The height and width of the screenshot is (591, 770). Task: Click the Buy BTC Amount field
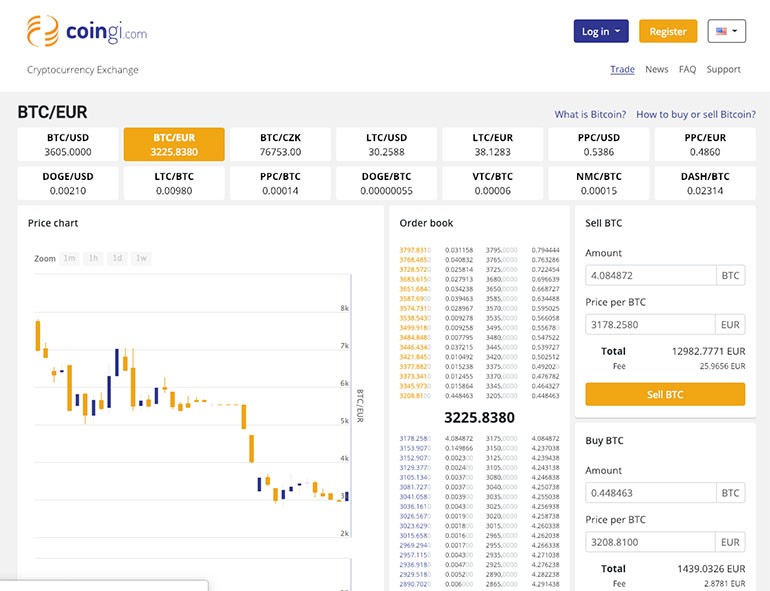(x=651, y=493)
